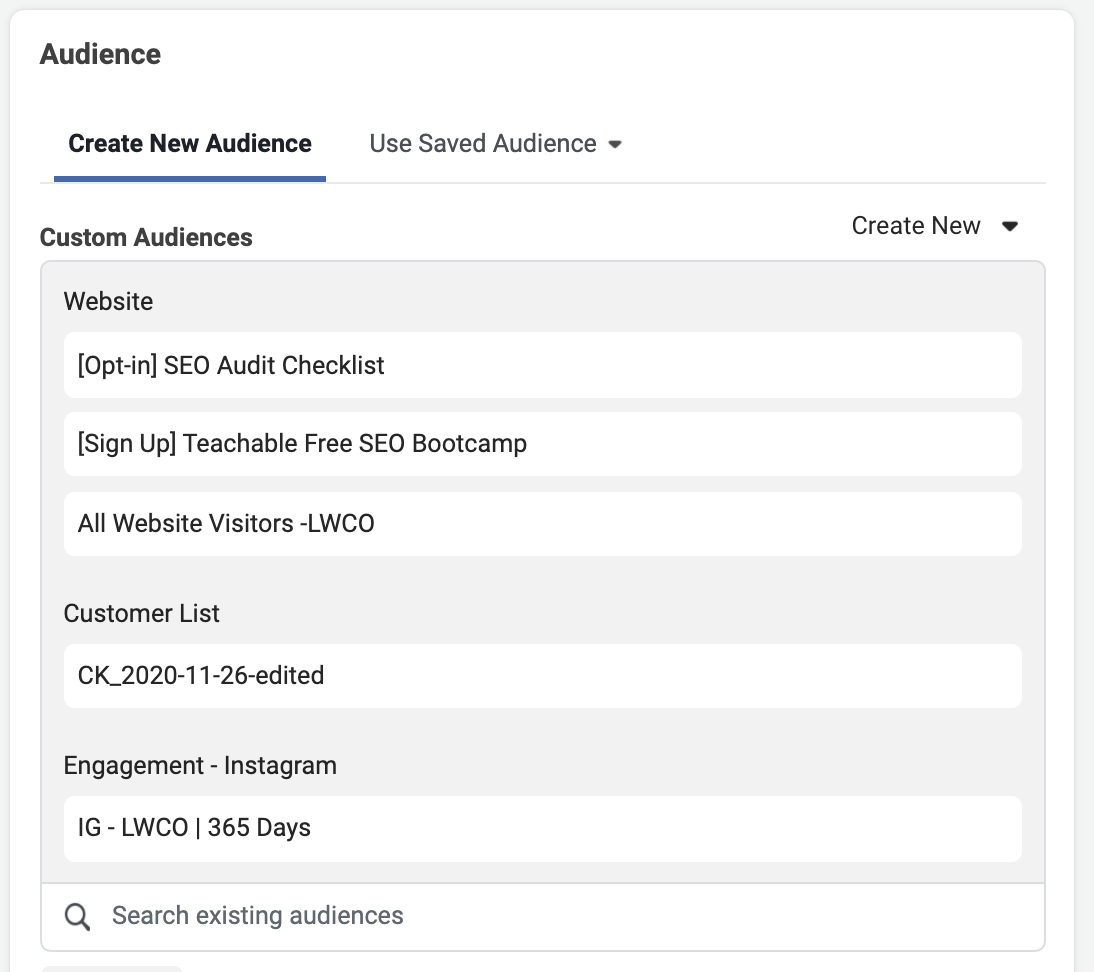Switch to the Use Saved Audience tab
The width and height of the screenshot is (1094, 972).
(x=481, y=143)
